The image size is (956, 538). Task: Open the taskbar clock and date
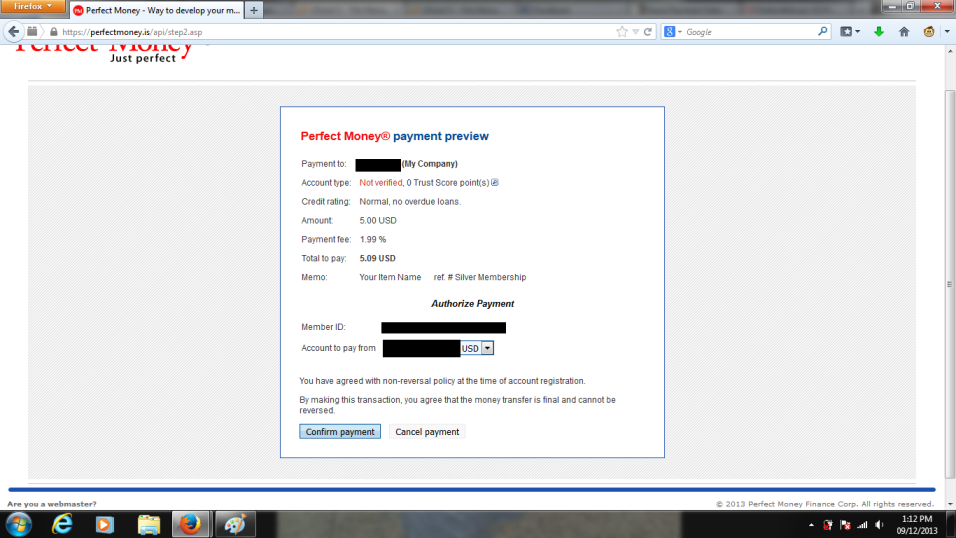[916, 525]
